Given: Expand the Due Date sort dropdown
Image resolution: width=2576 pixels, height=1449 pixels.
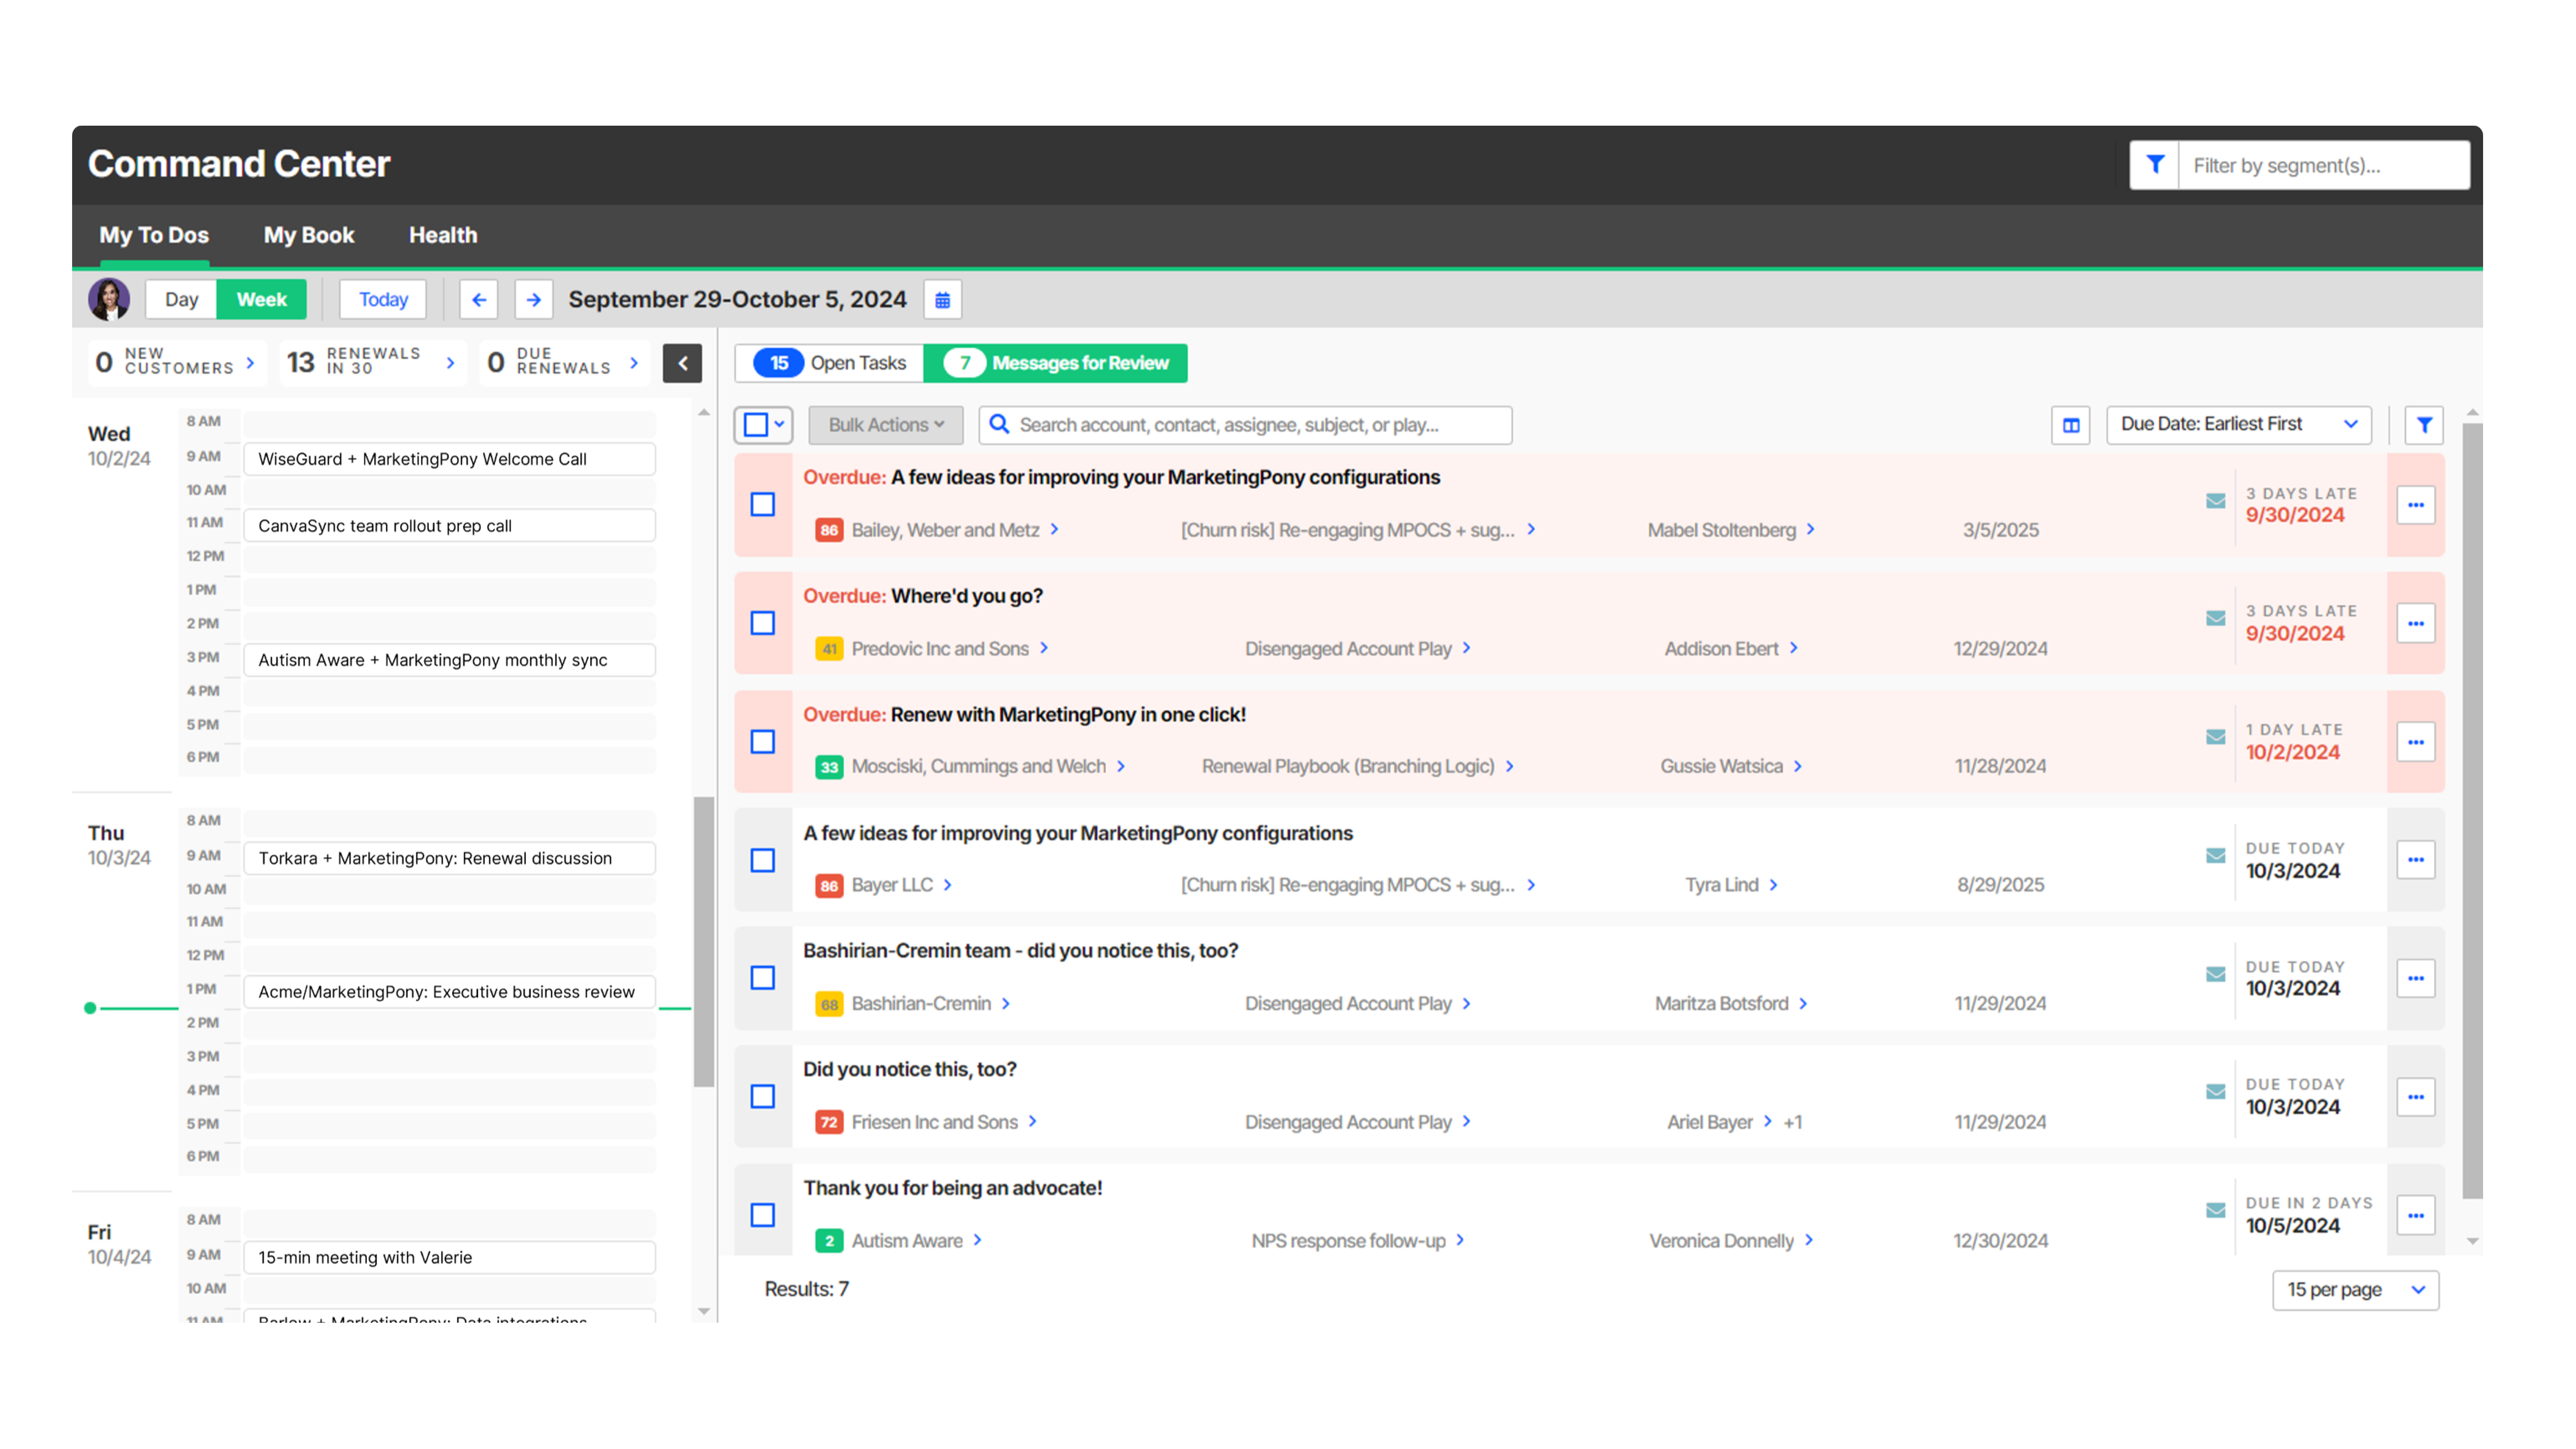Looking at the screenshot, I should [x=2238, y=424].
